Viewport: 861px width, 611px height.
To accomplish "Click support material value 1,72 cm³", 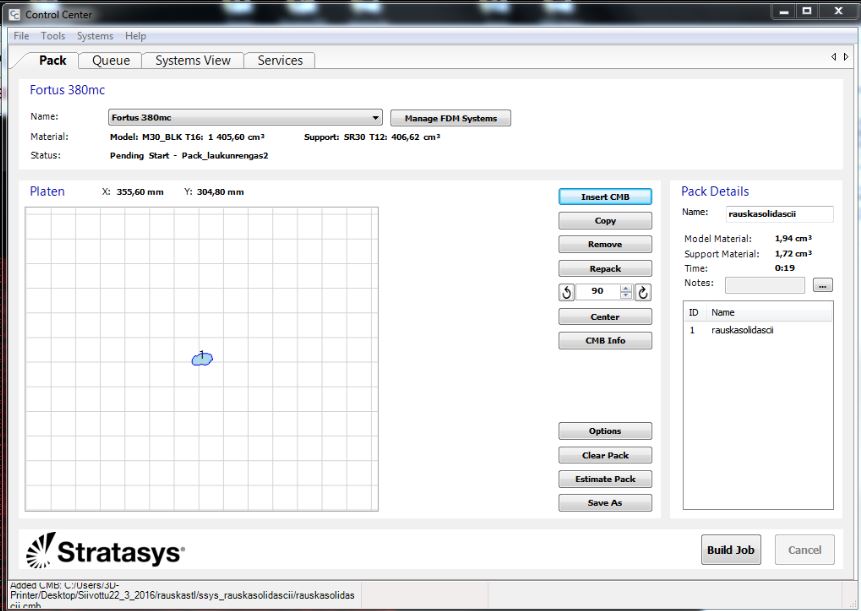I will 793,254.
